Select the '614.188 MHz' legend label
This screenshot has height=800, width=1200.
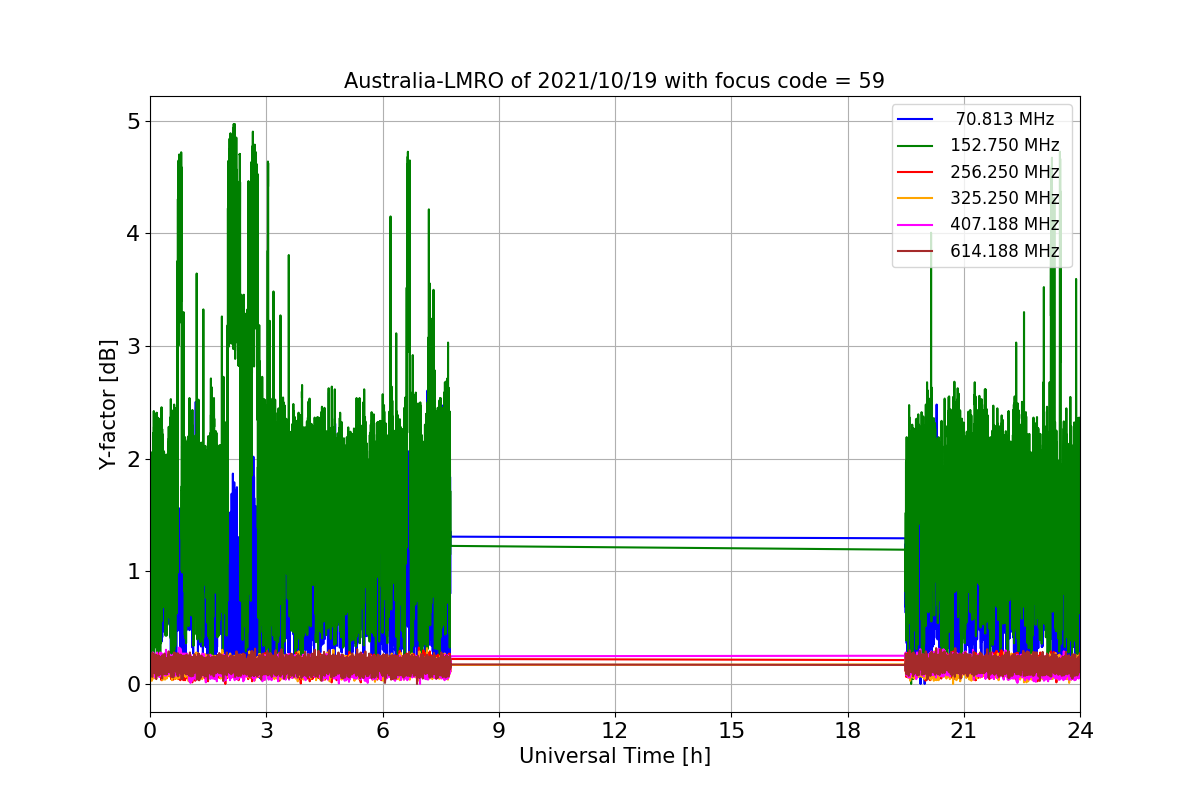tap(1005, 251)
